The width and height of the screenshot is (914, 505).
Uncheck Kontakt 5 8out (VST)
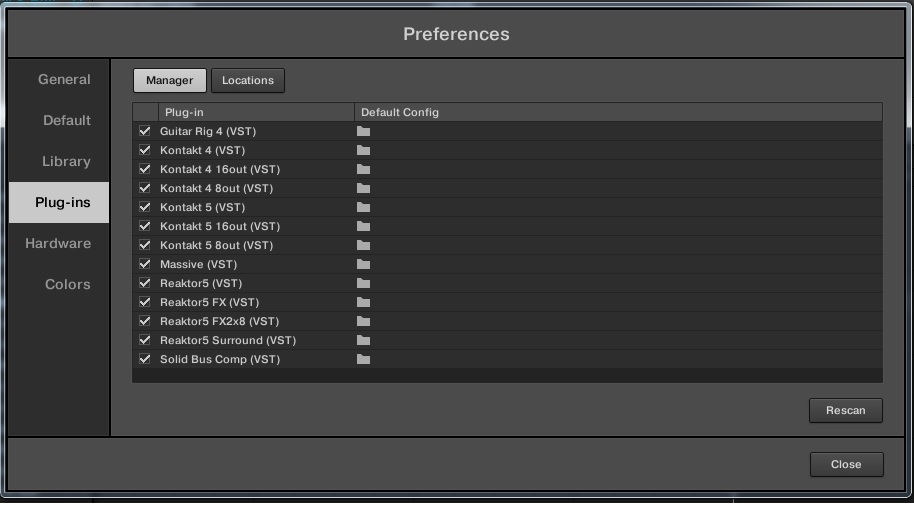tap(145, 245)
